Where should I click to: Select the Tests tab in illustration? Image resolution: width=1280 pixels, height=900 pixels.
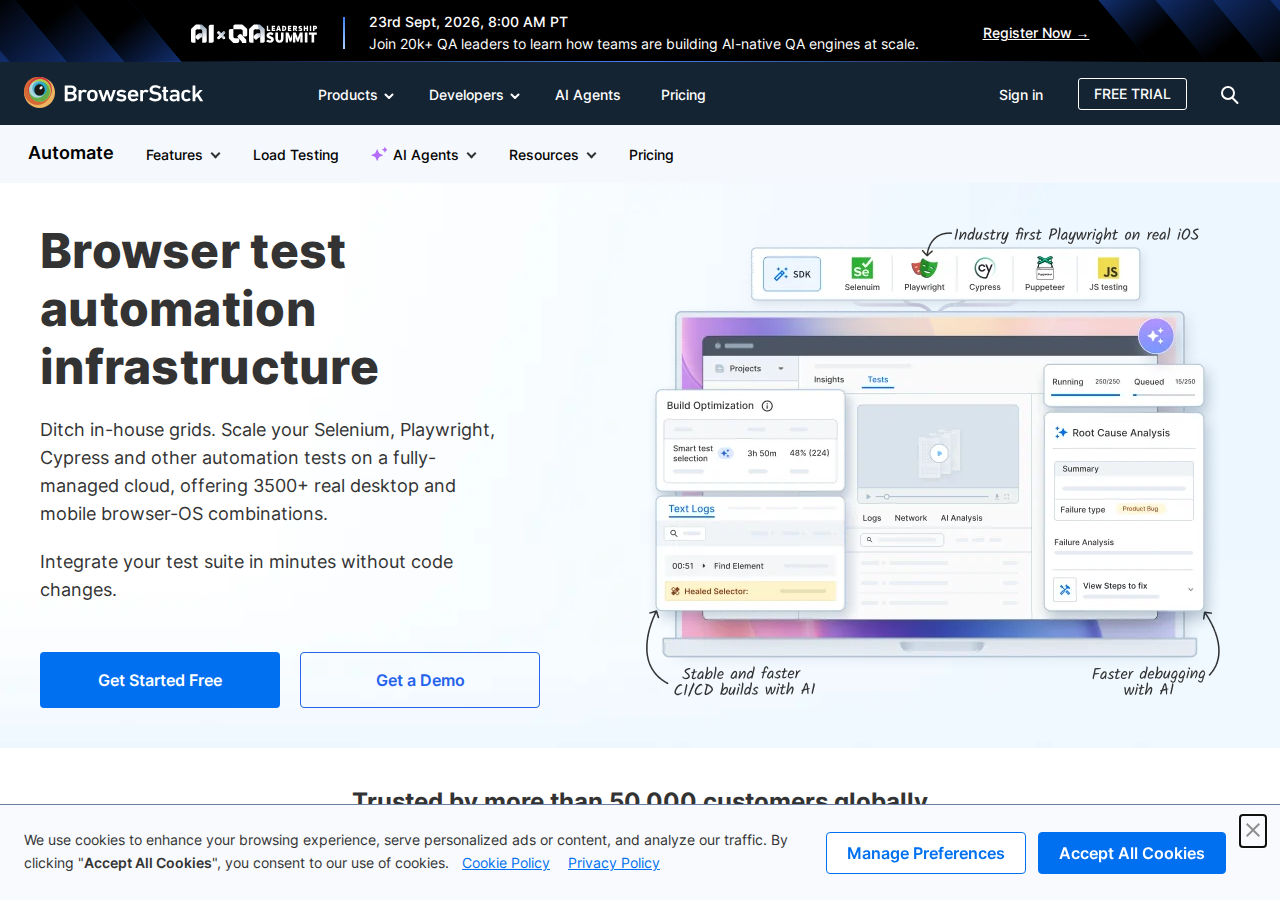coord(878,380)
